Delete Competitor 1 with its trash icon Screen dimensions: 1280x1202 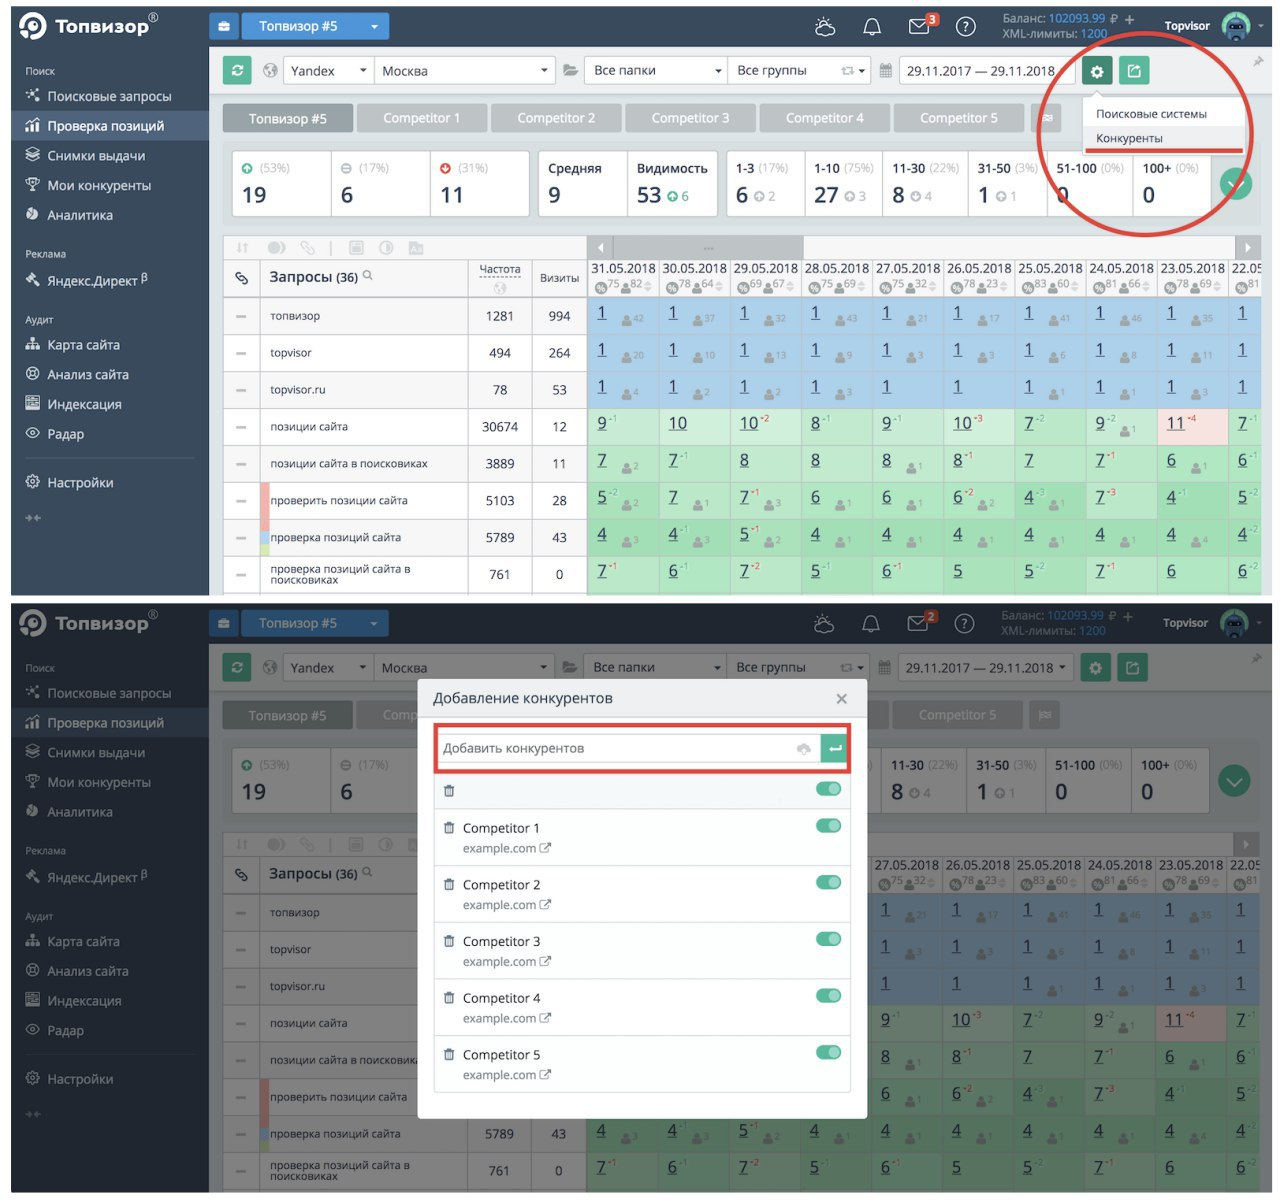pos(449,828)
